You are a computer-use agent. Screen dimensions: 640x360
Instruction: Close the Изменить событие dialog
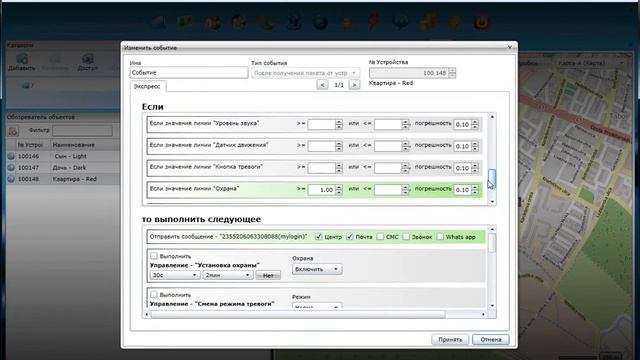pos(510,47)
